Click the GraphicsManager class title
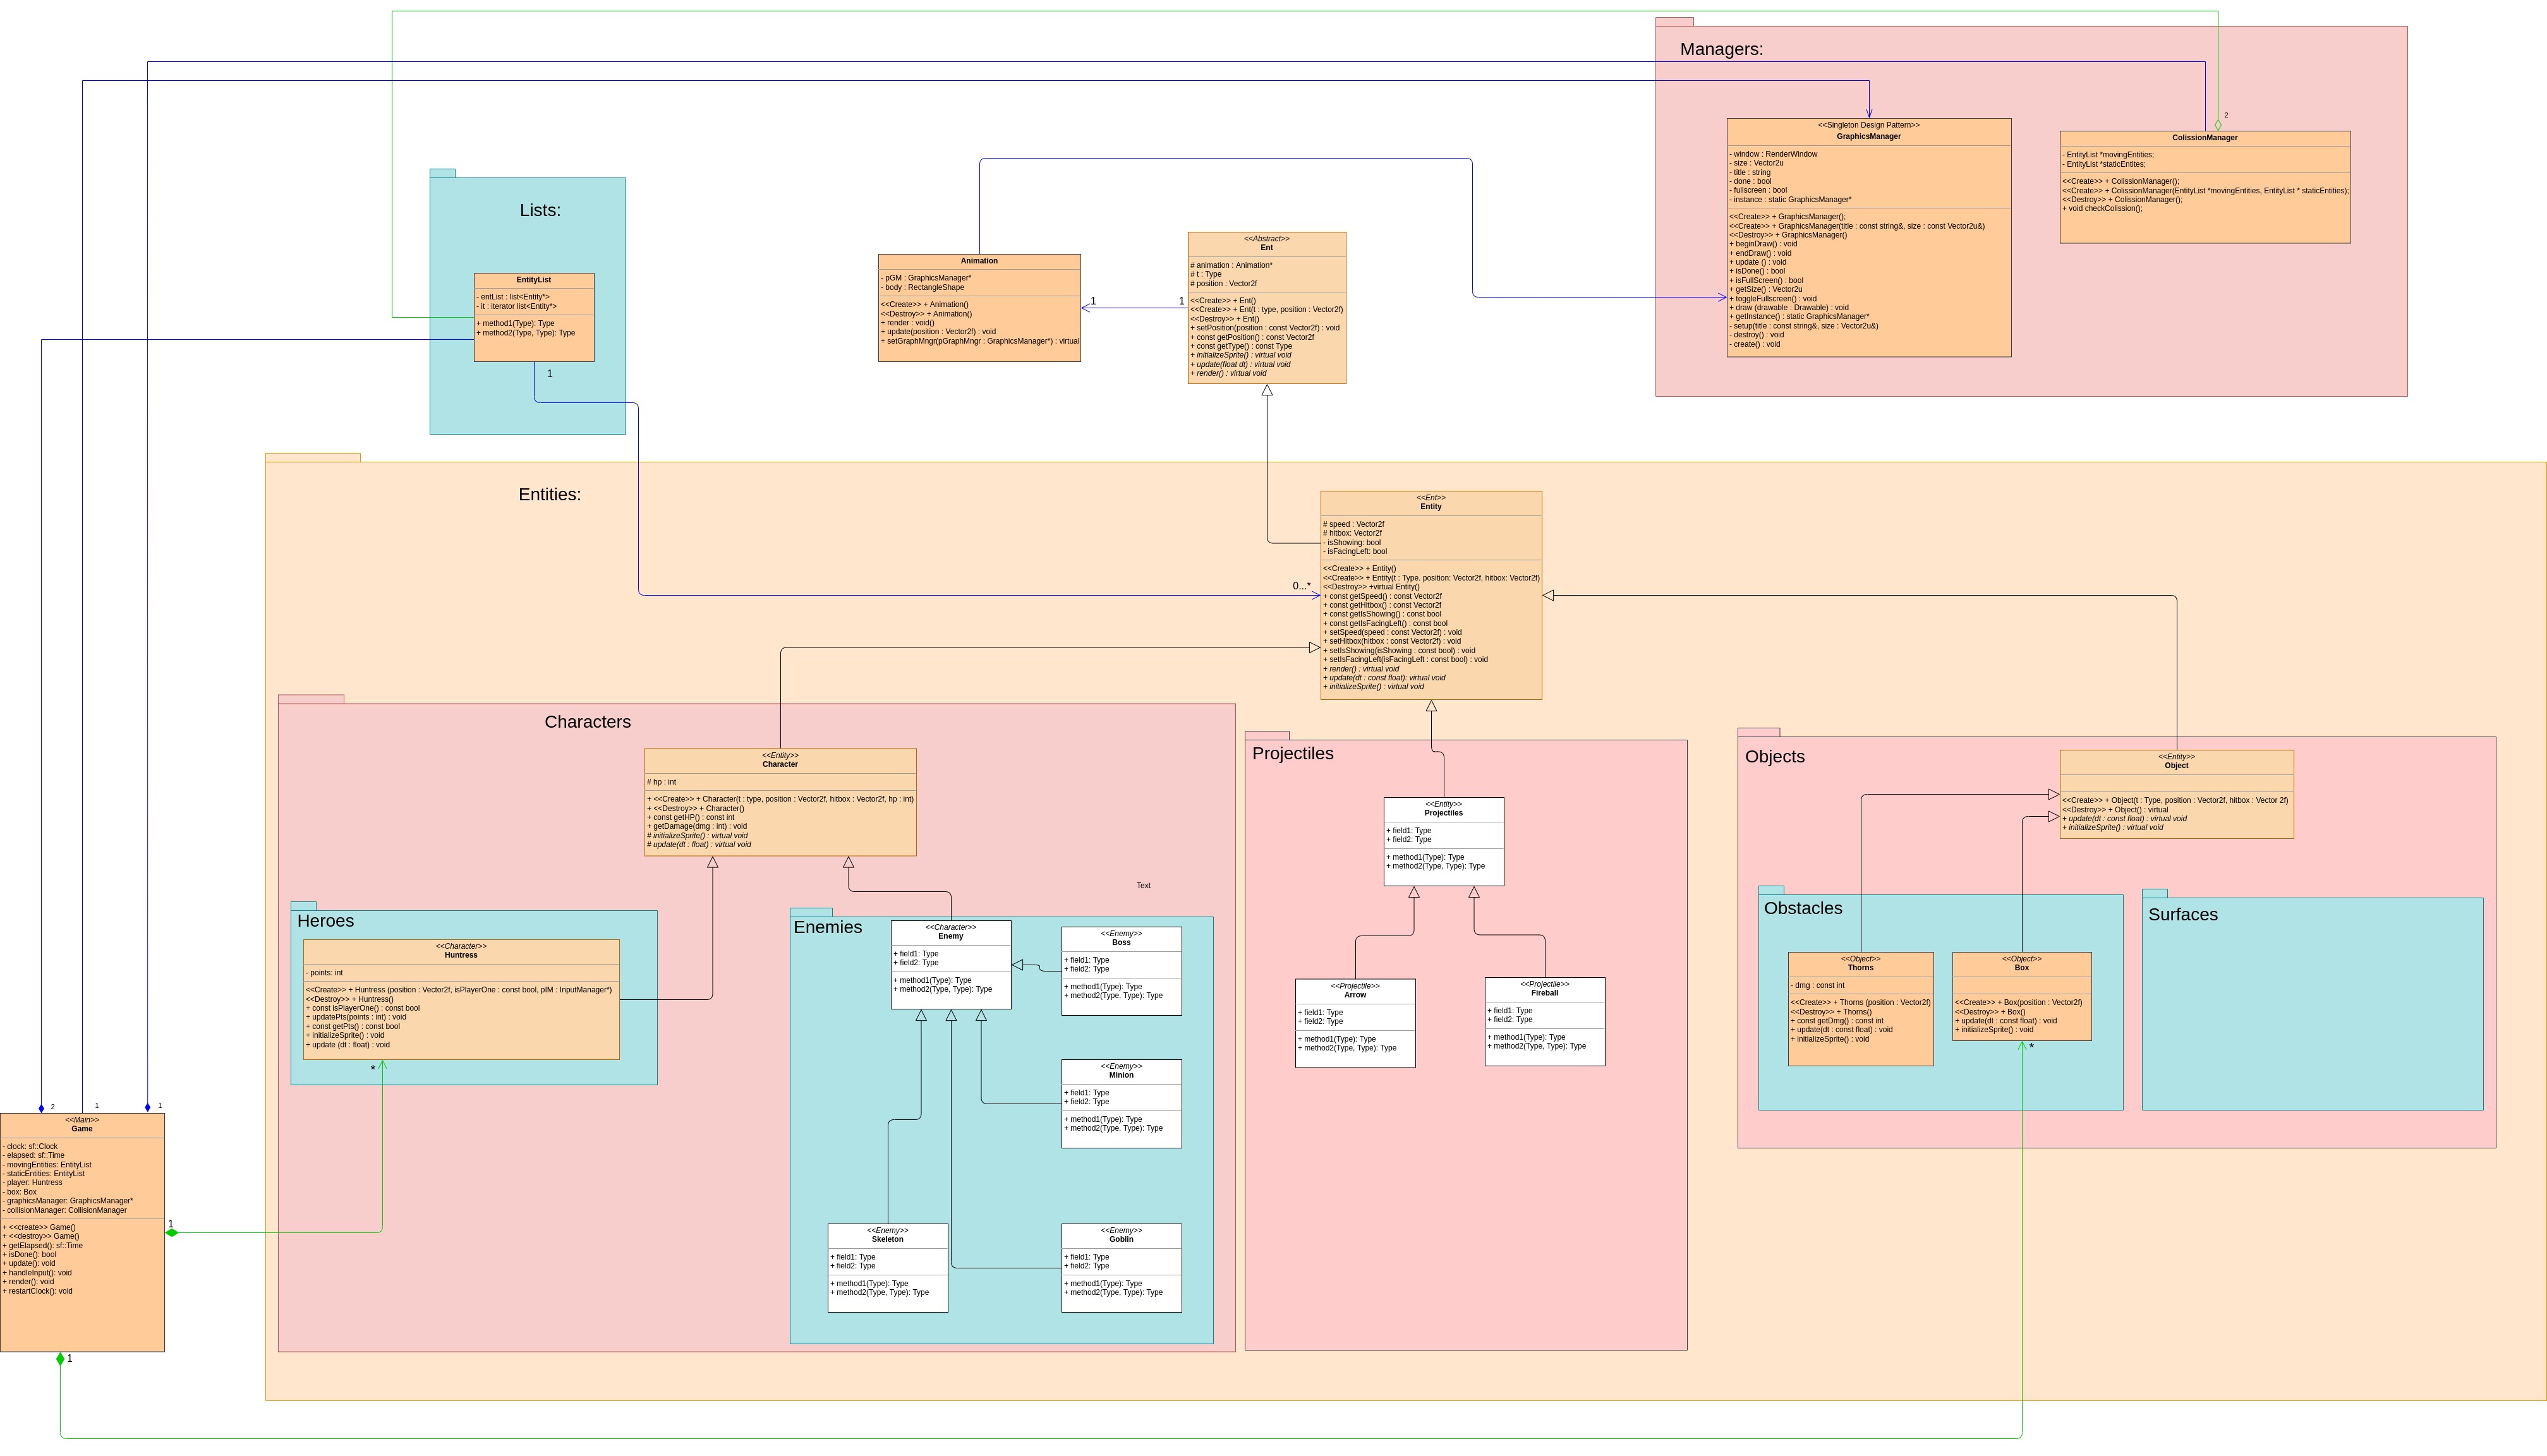 pos(1868,136)
